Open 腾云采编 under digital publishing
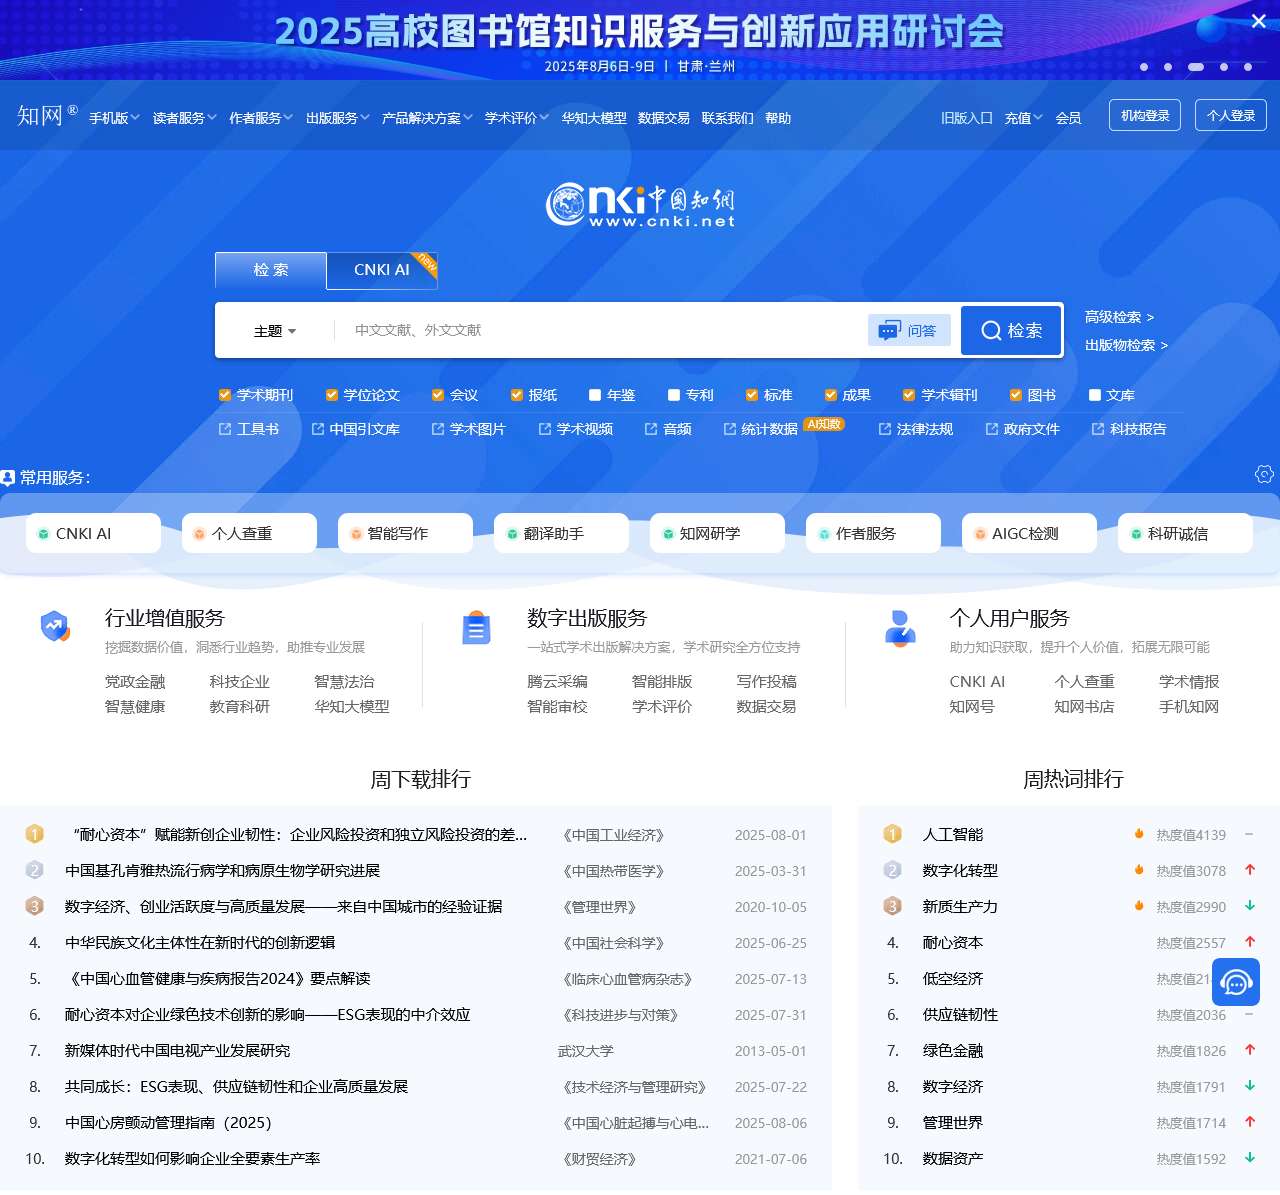The height and width of the screenshot is (1195, 1280). pyautogui.click(x=557, y=682)
